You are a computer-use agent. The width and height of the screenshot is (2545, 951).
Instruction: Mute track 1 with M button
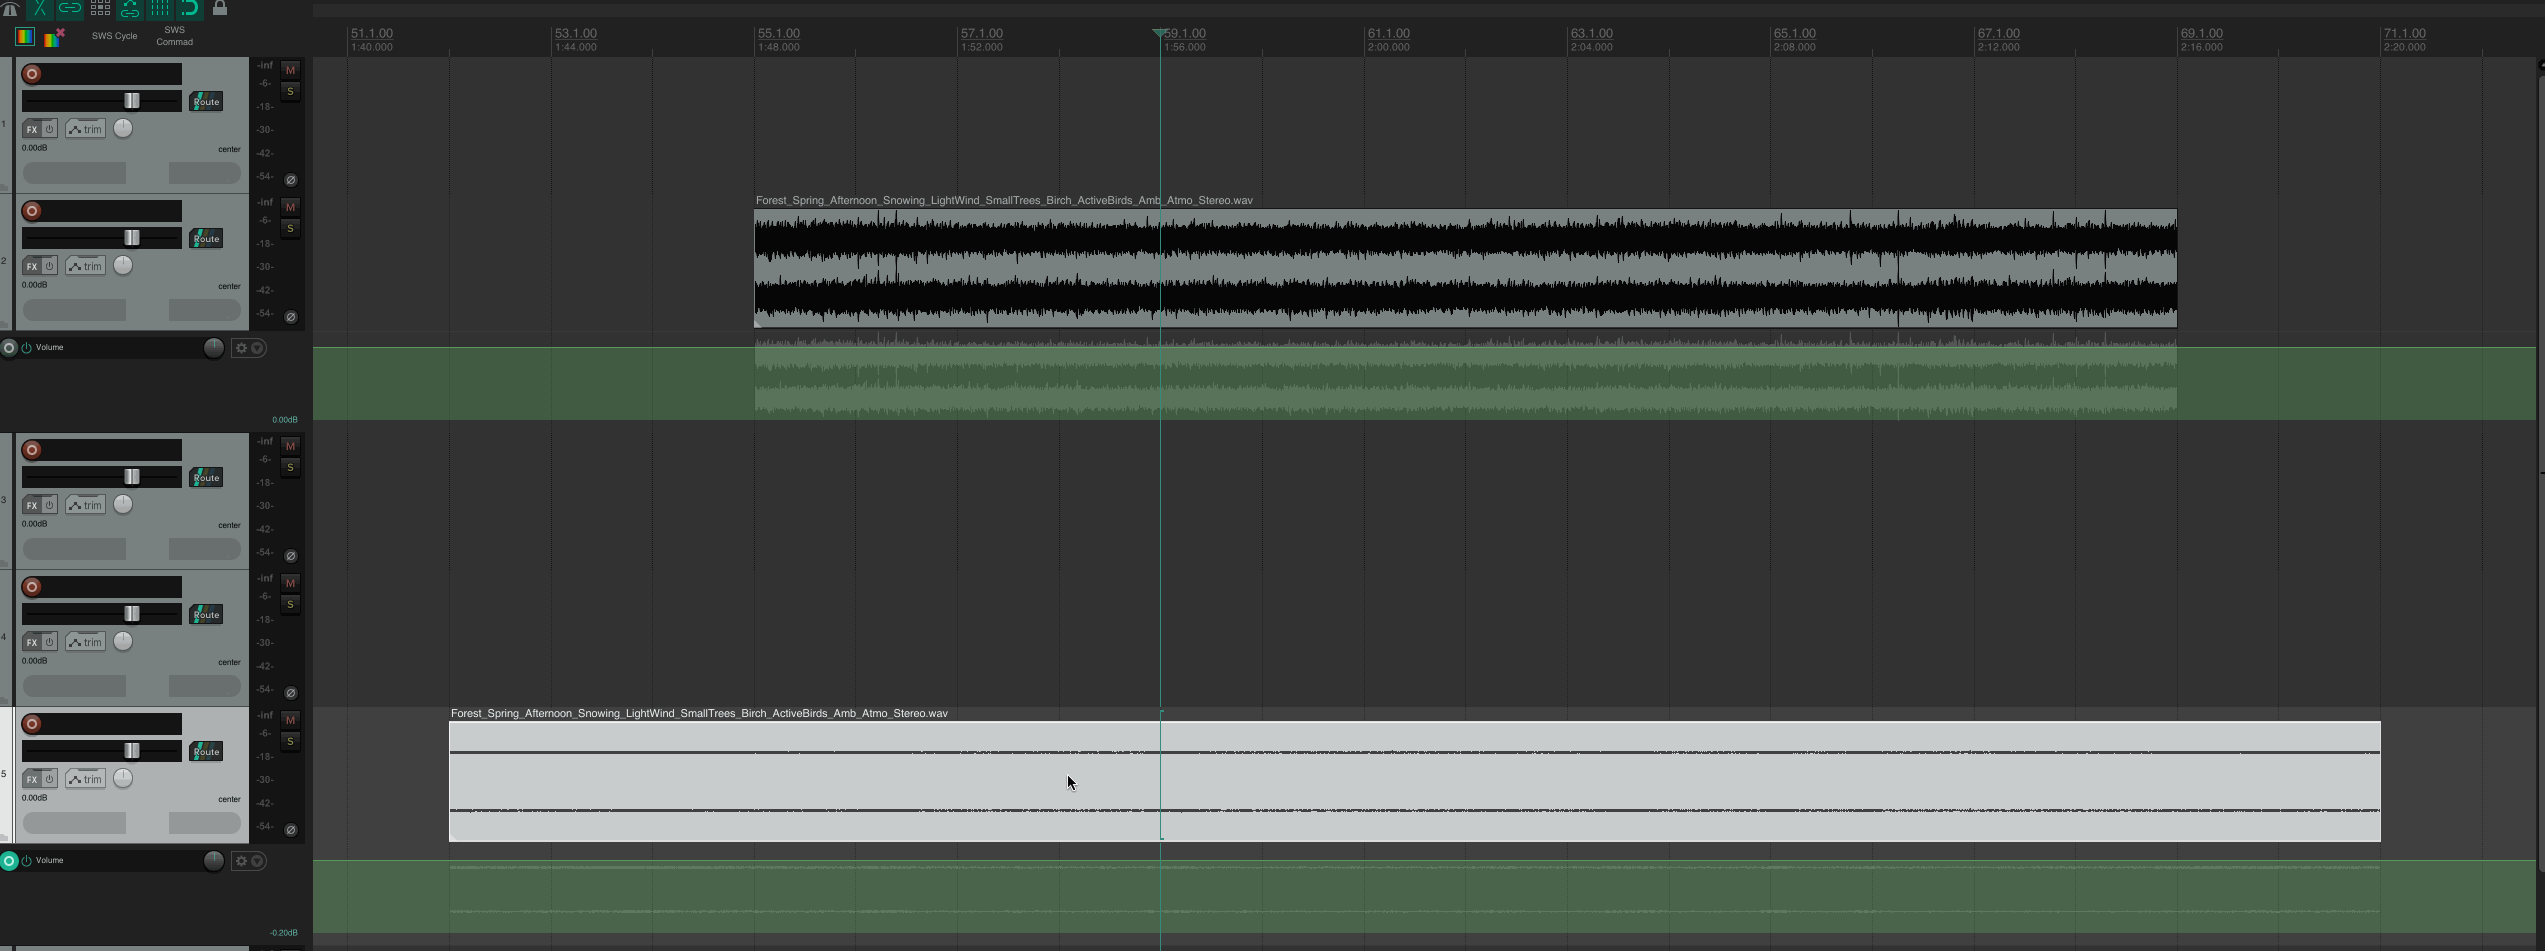[x=290, y=70]
